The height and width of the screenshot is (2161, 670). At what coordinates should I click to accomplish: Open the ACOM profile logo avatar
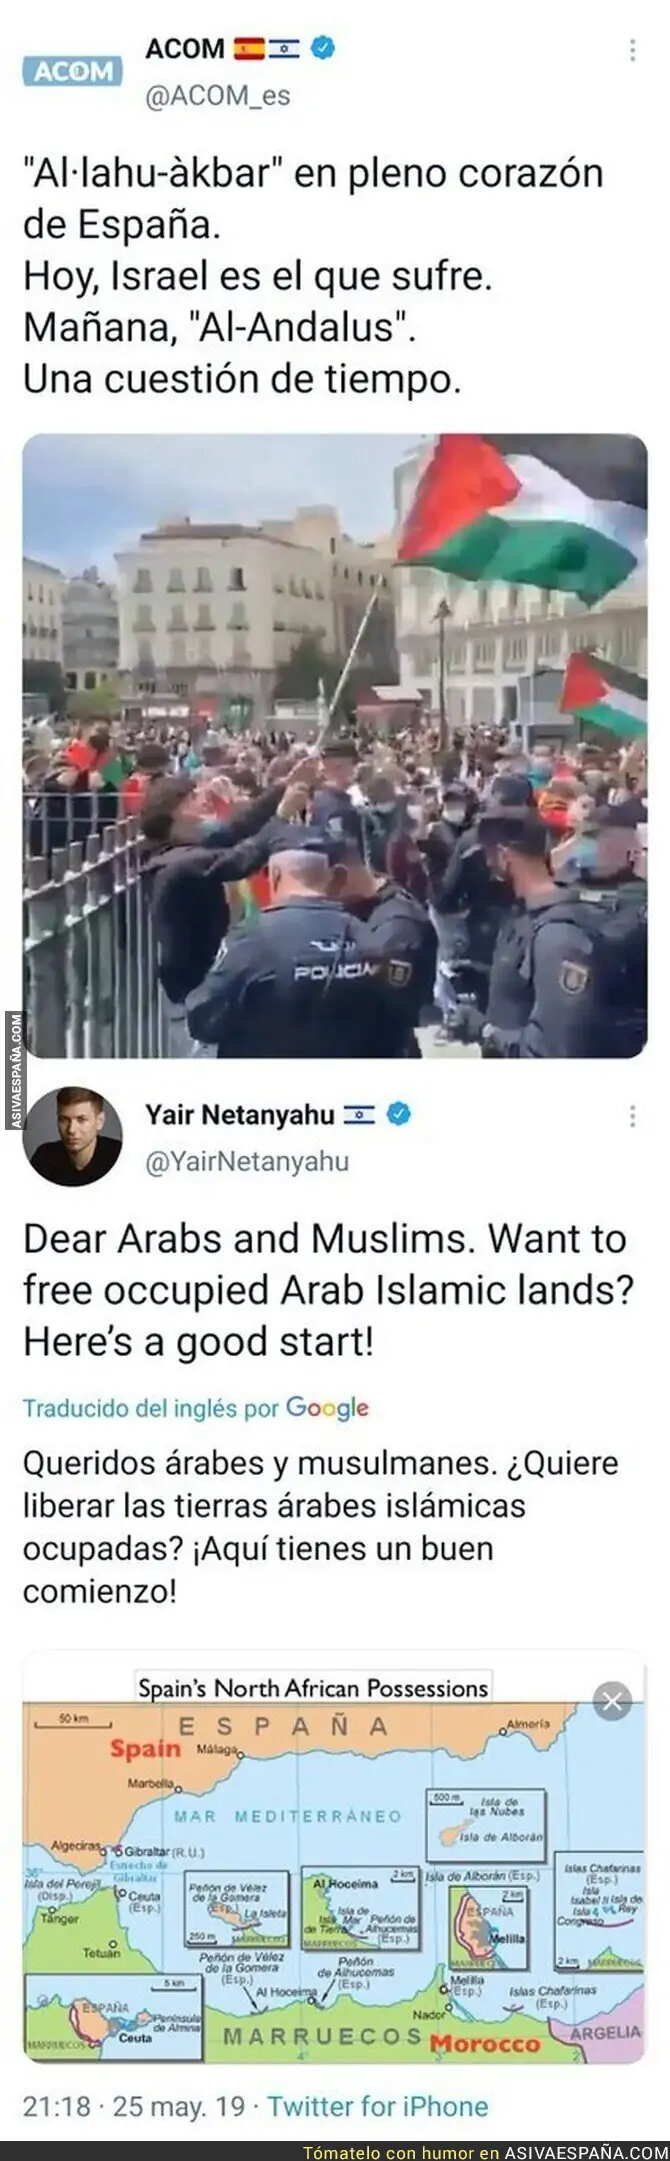point(73,71)
